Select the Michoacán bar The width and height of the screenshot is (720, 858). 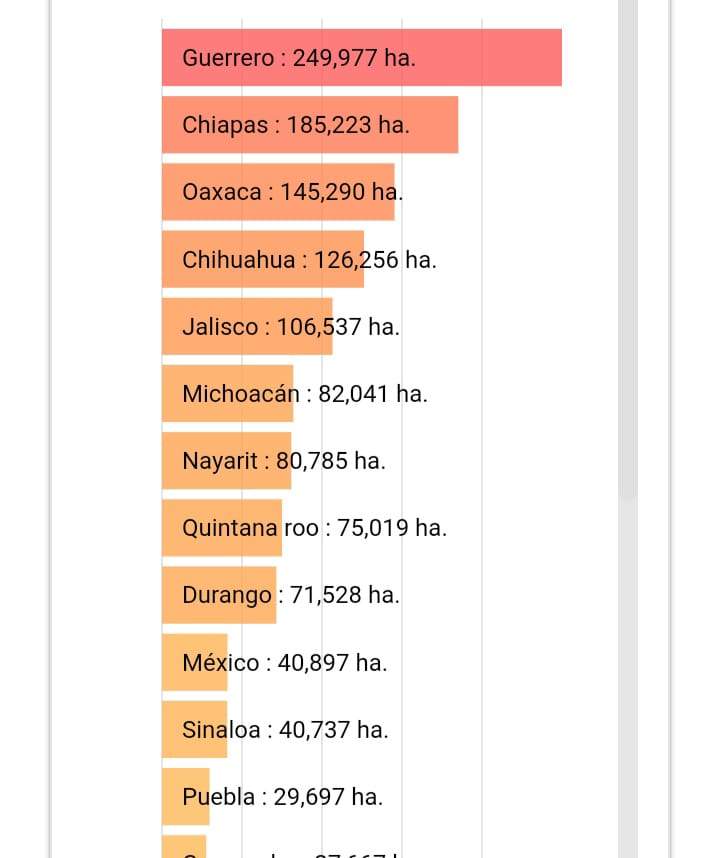227,393
